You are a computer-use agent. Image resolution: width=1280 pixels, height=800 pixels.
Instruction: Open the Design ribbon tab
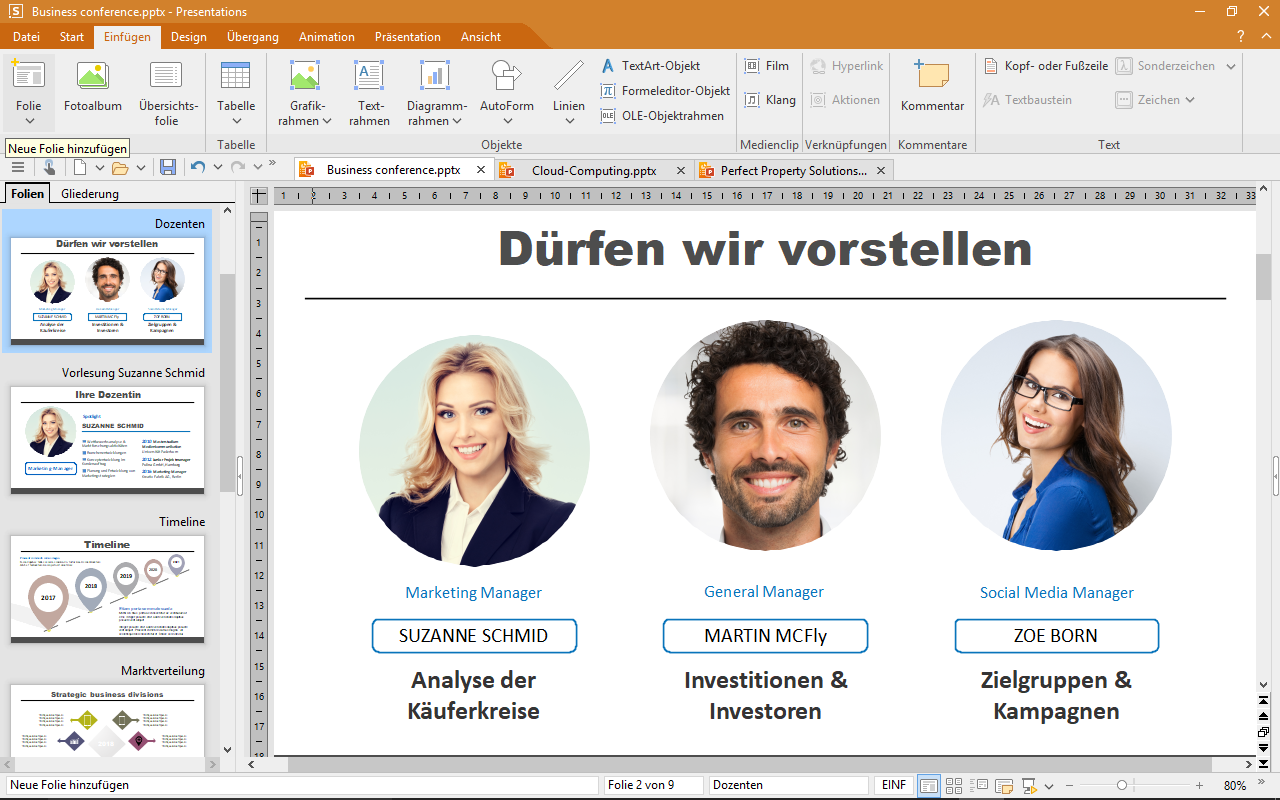pos(188,37)
